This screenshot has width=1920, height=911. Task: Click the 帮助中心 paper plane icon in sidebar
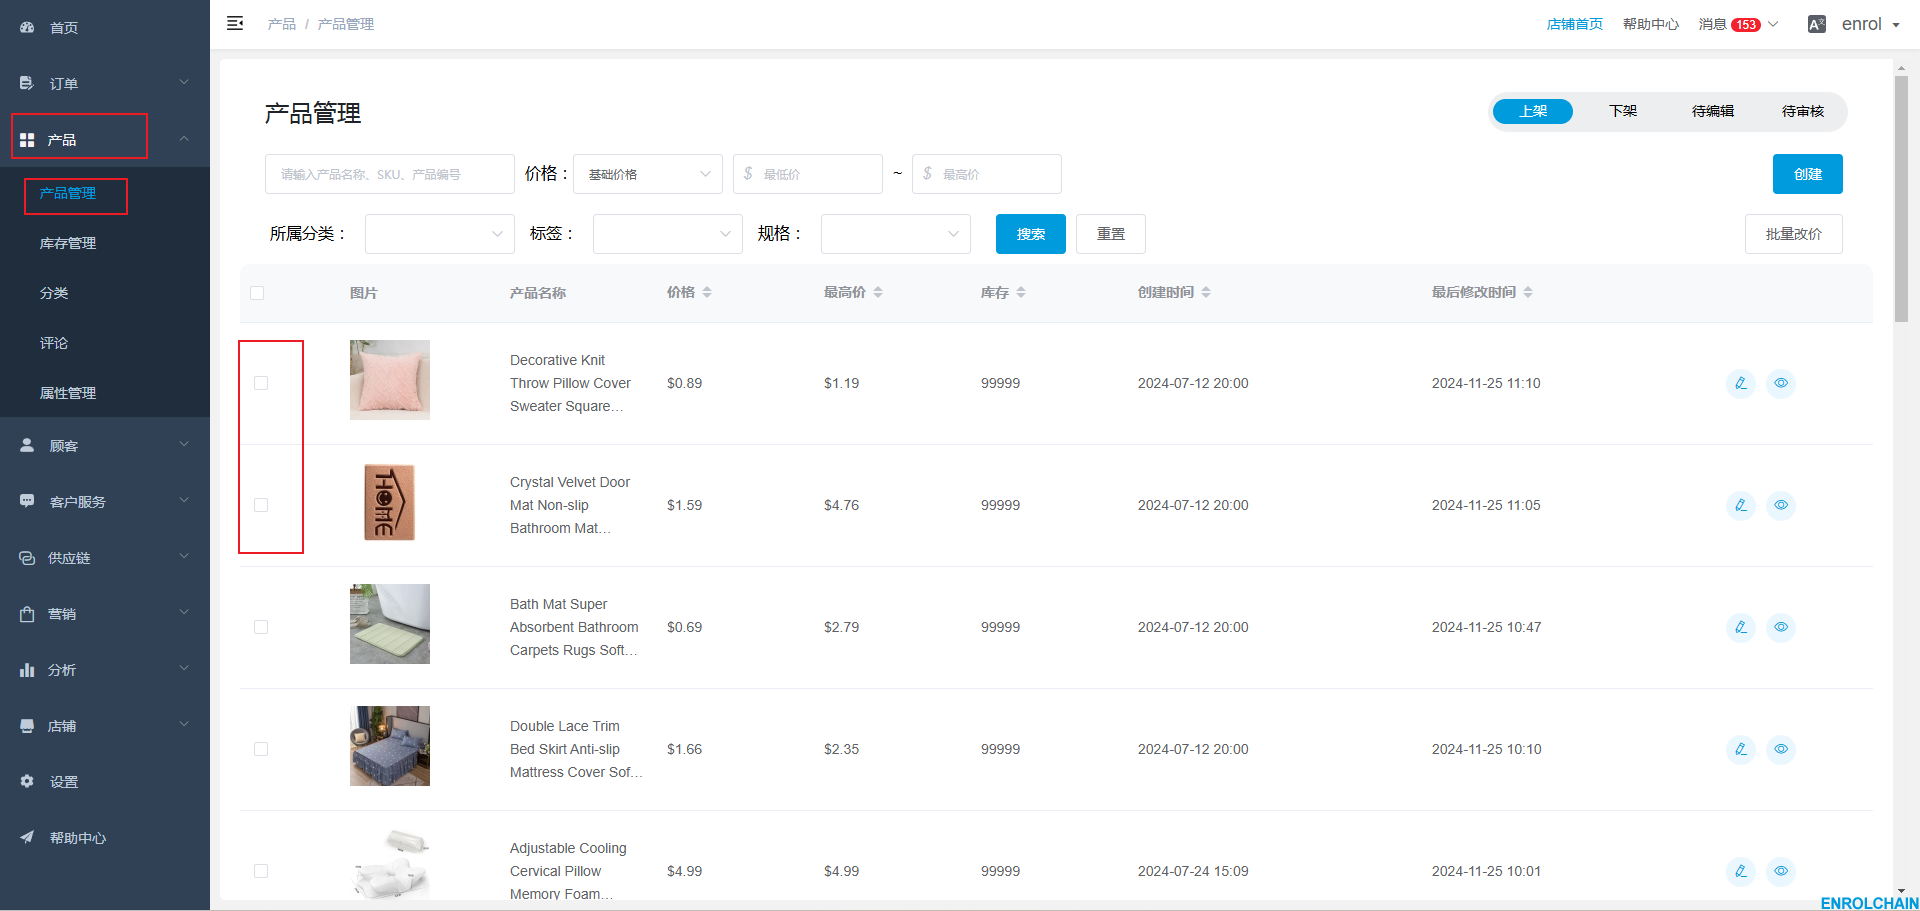27,837
